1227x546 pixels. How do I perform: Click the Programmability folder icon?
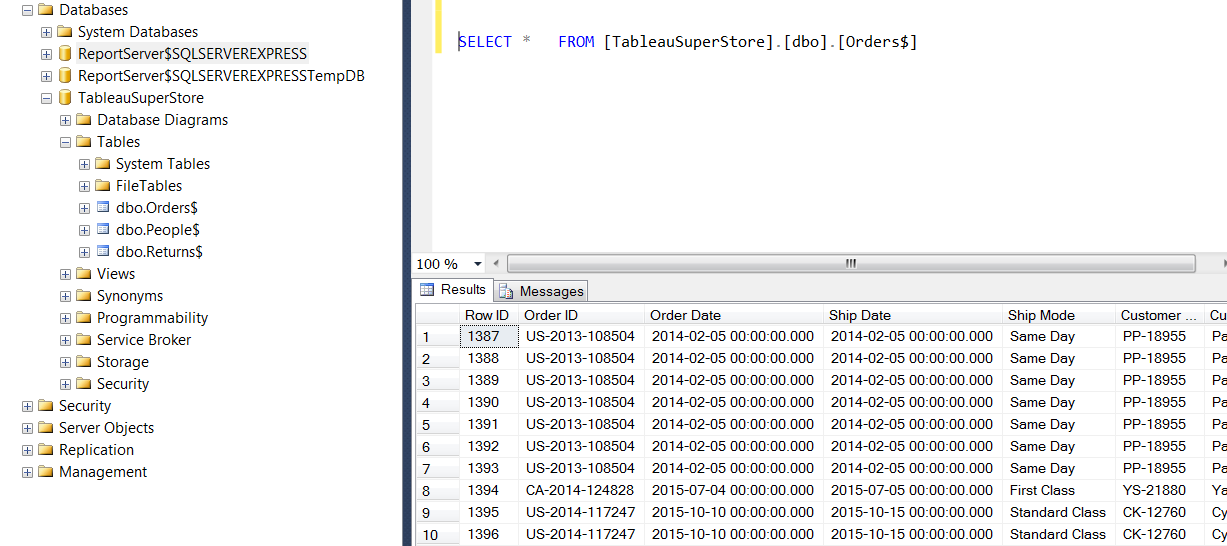click(x=84, y=318)
